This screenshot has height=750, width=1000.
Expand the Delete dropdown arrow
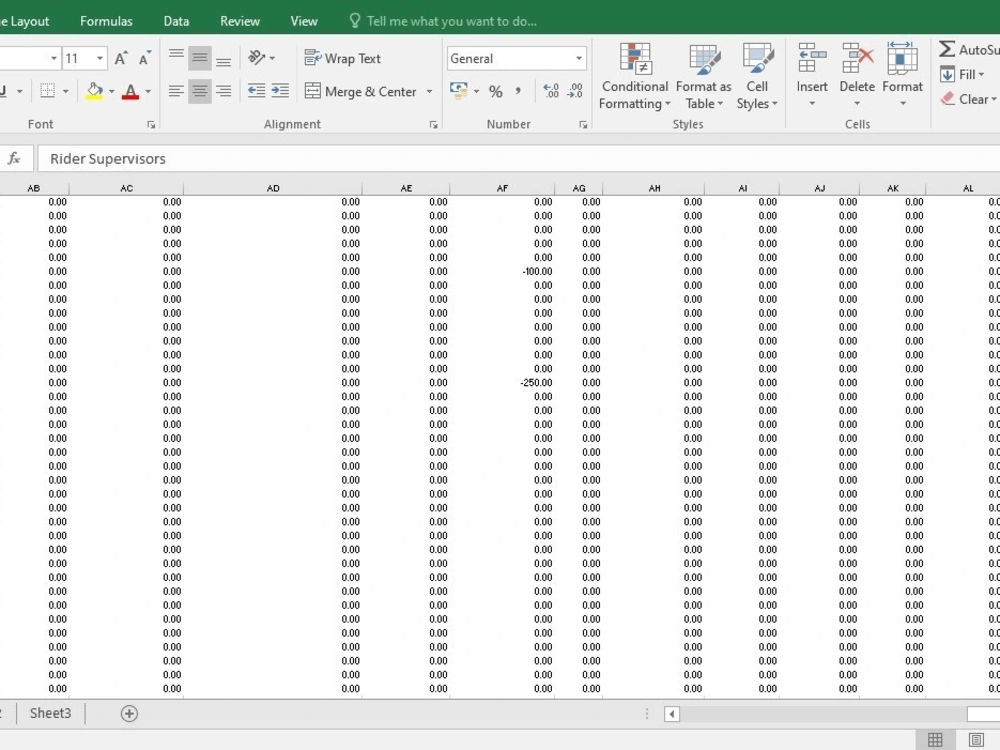(857, 103)
